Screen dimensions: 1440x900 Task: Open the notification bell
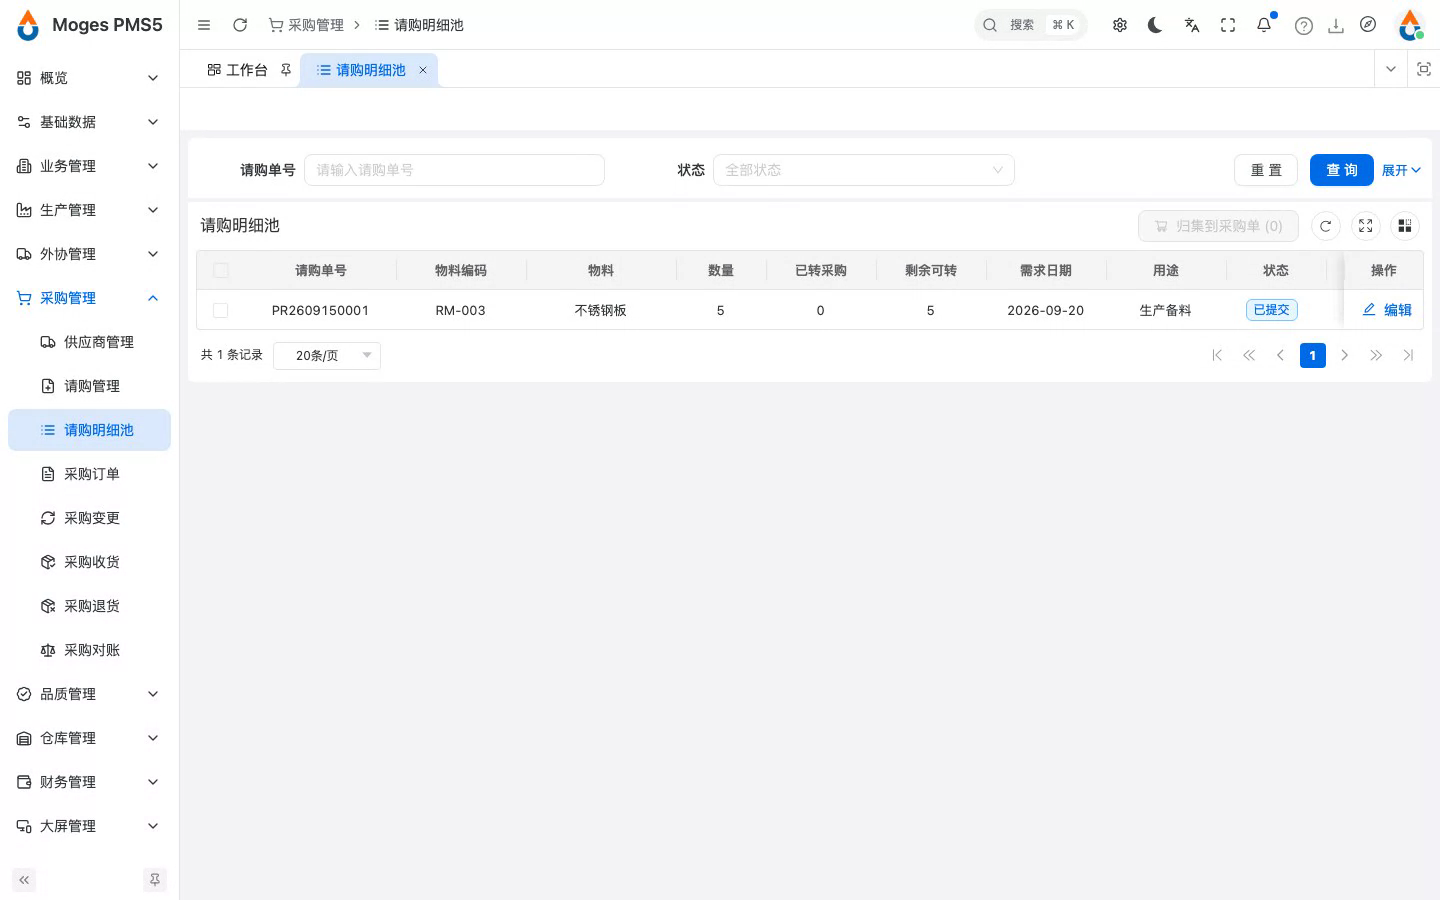1264,25
